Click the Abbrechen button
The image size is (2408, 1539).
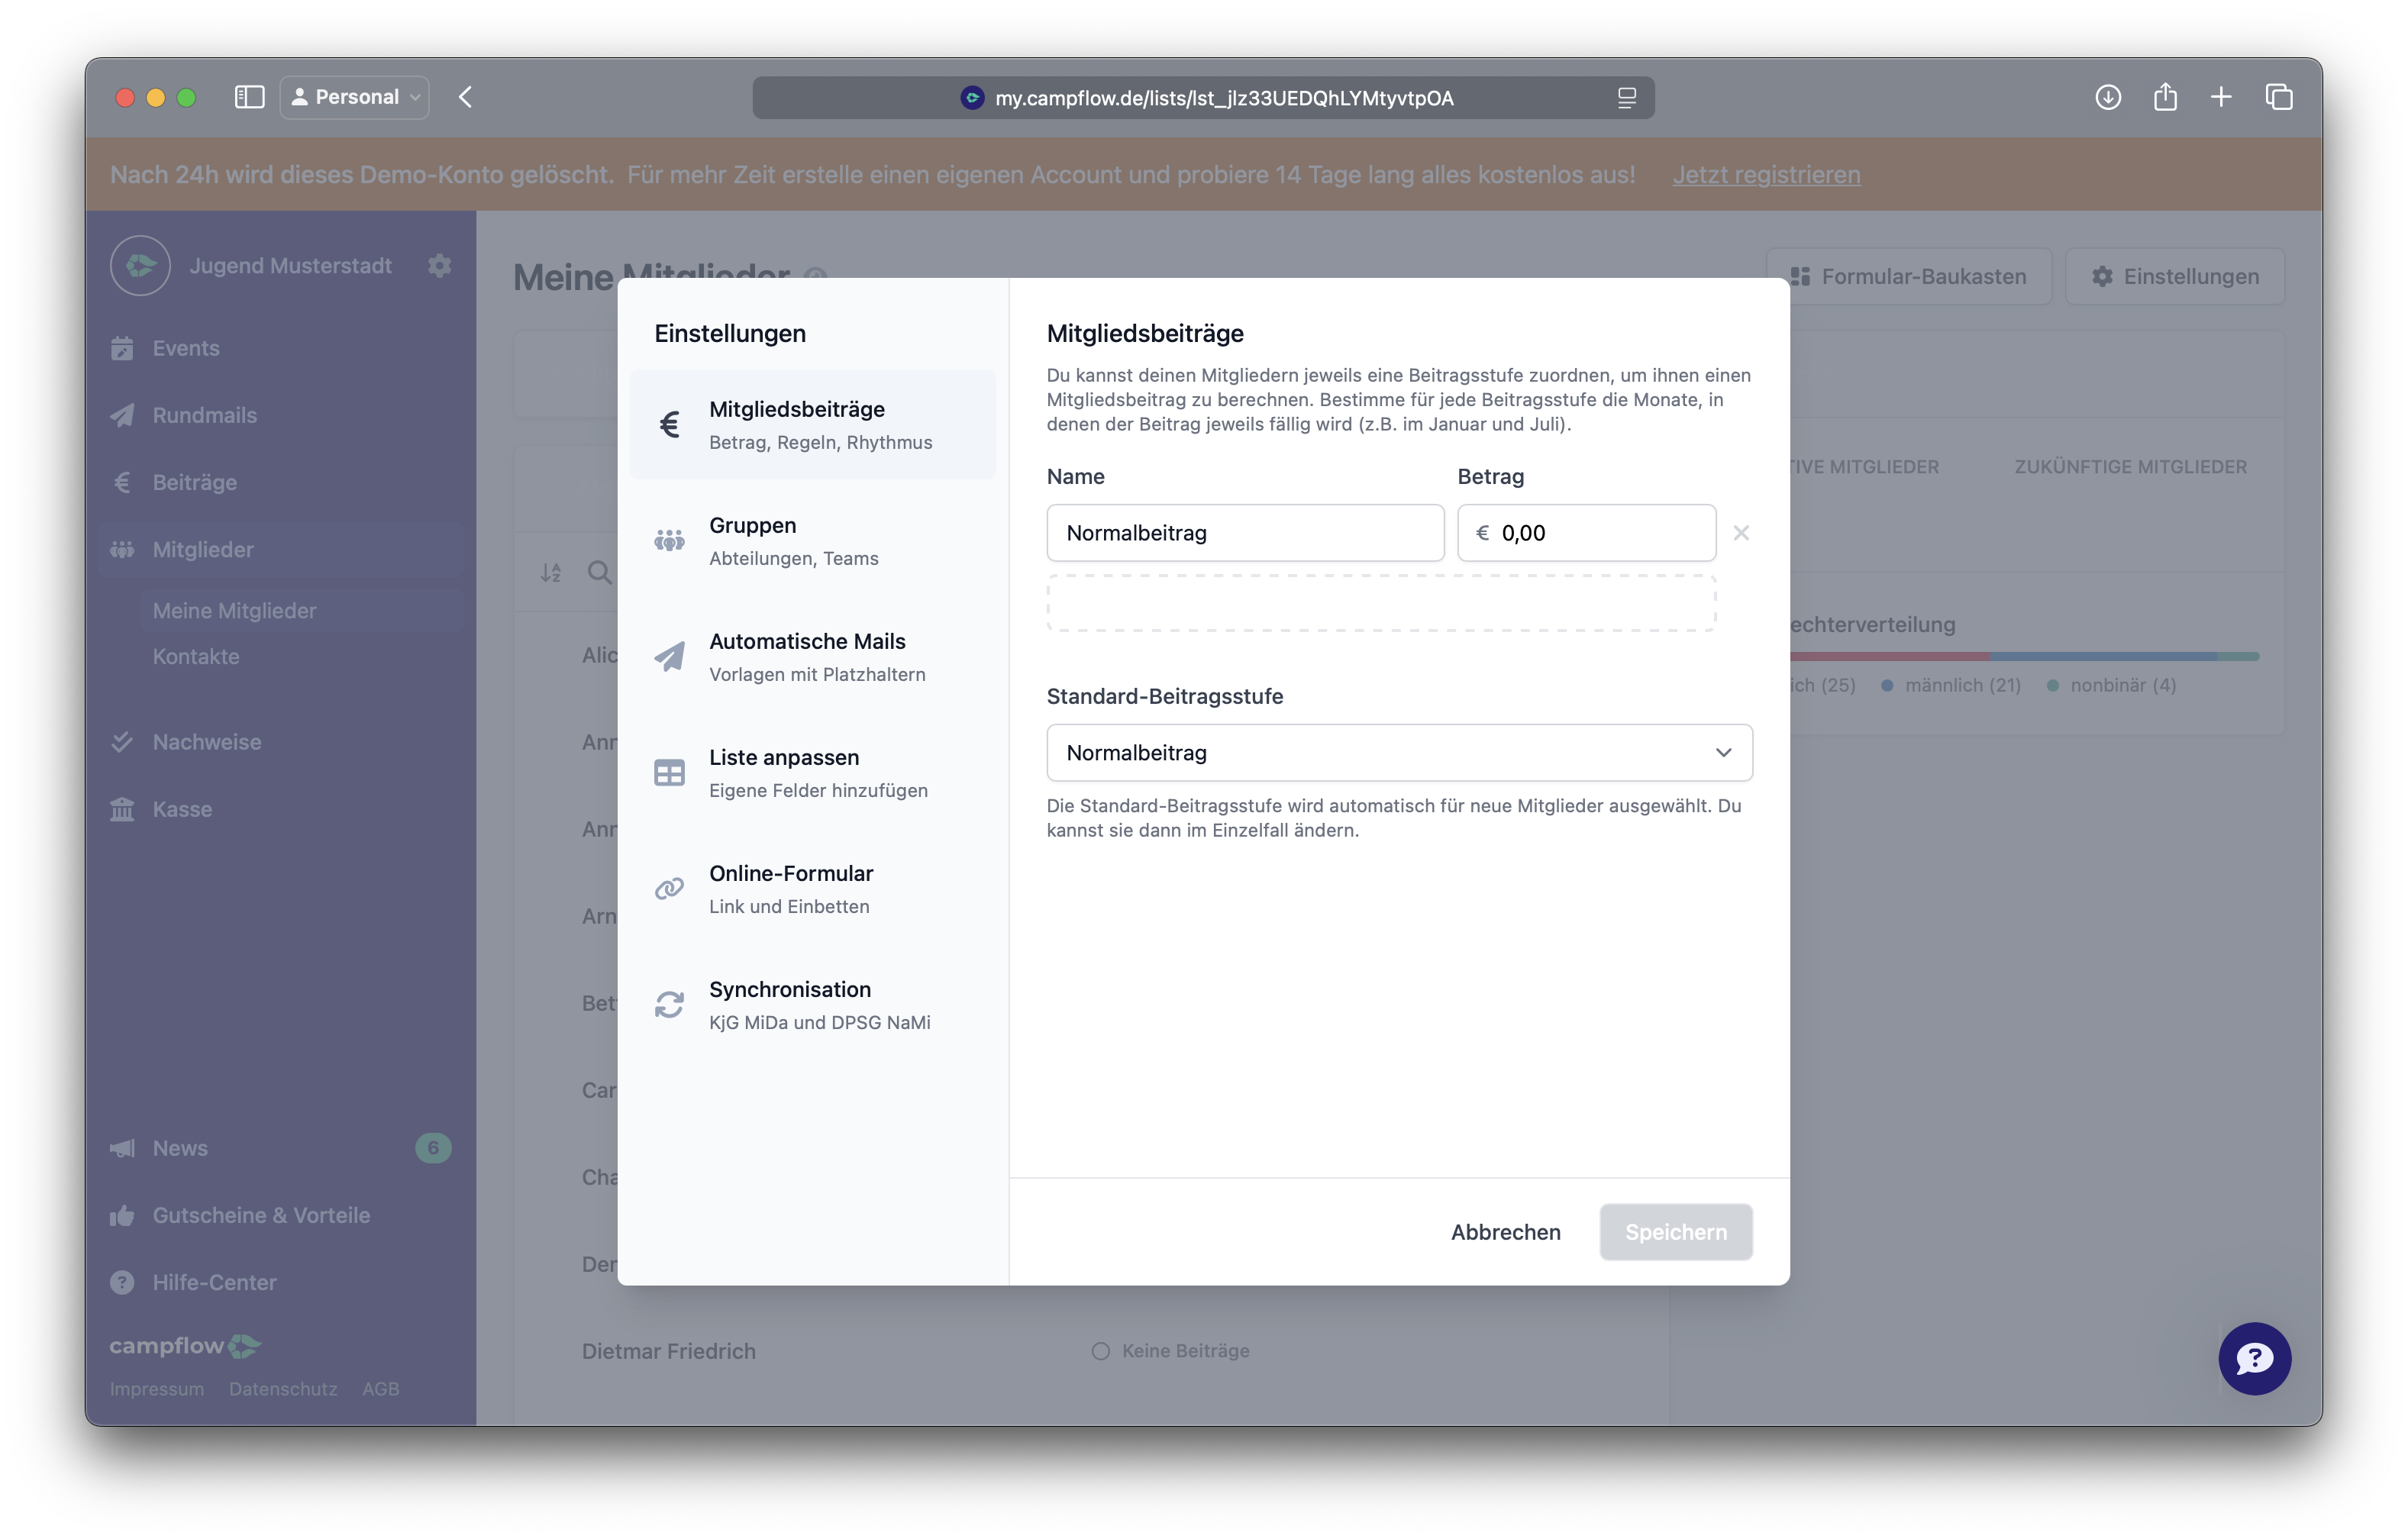1505,1232
